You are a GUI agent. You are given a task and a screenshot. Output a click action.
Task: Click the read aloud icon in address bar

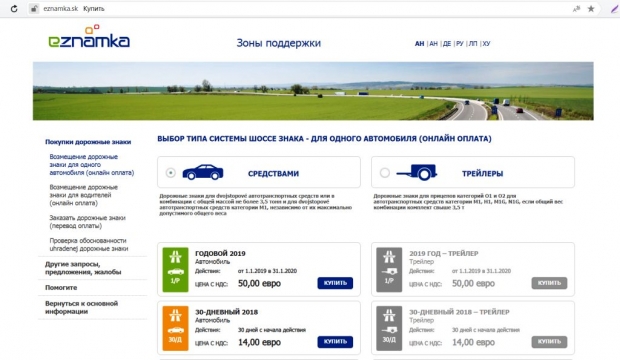pos(576,9)
